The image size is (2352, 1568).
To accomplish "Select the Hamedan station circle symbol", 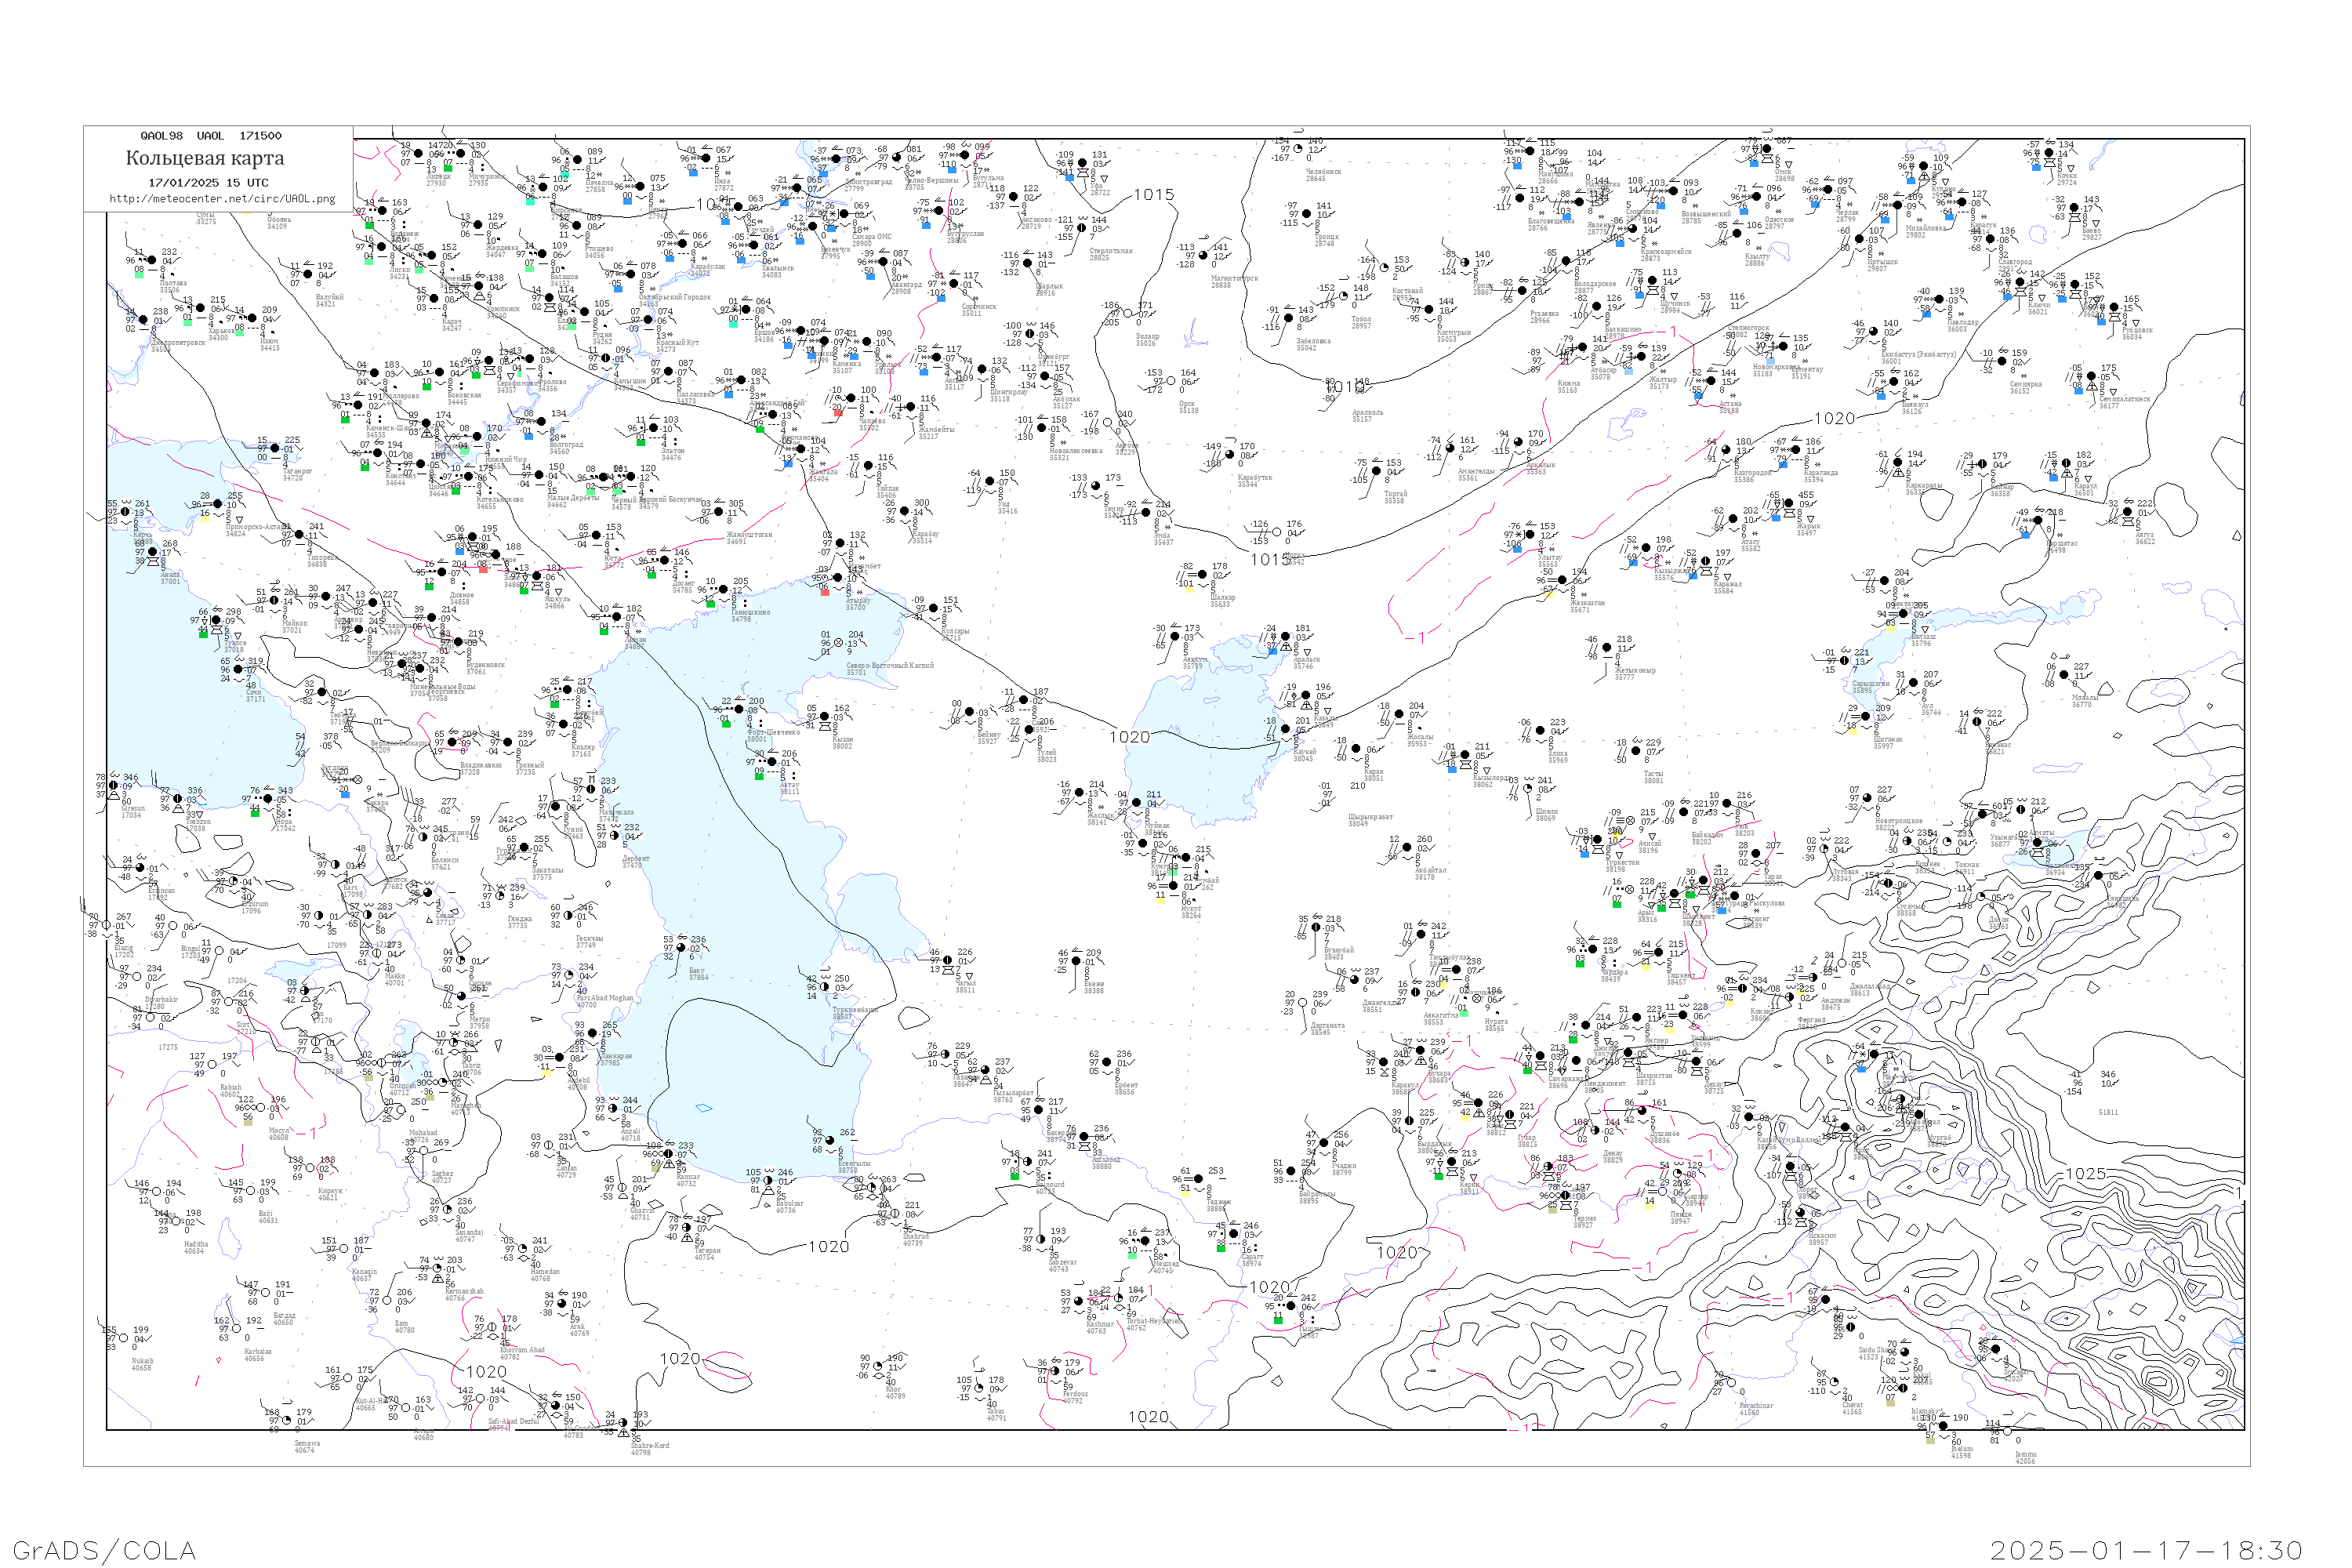I will pos(522,1249).
